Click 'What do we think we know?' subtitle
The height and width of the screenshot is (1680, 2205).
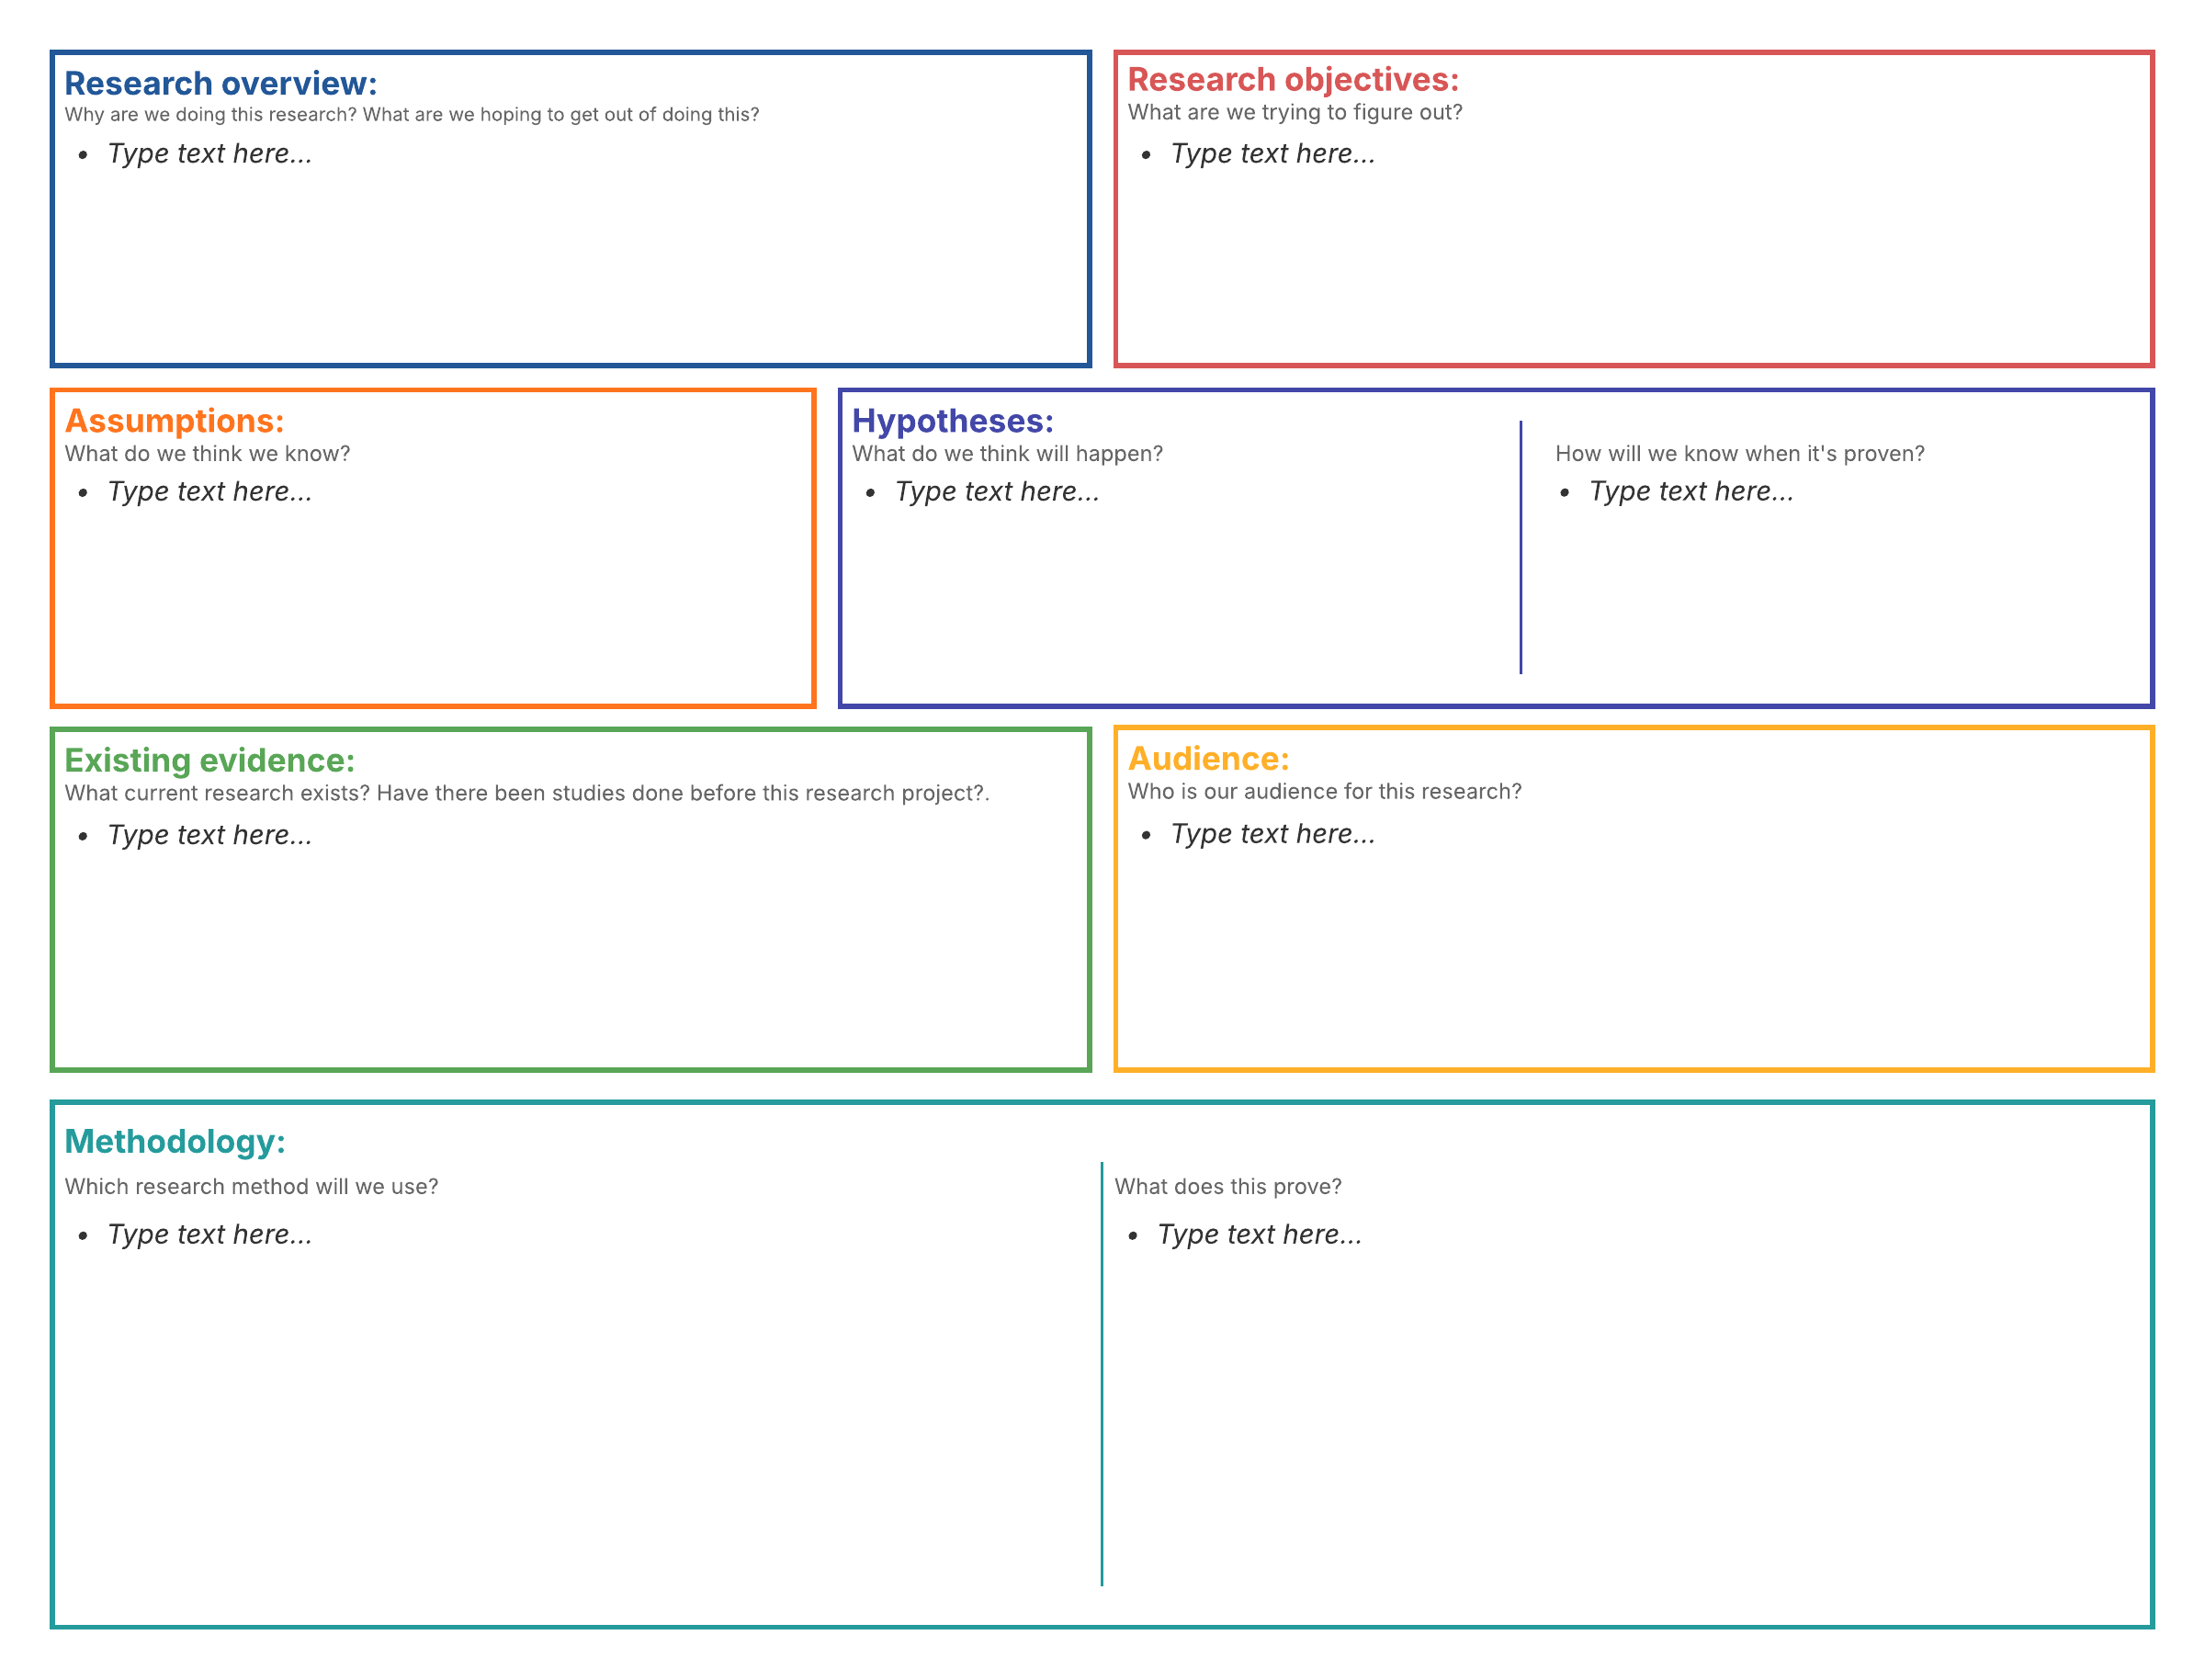207,454
